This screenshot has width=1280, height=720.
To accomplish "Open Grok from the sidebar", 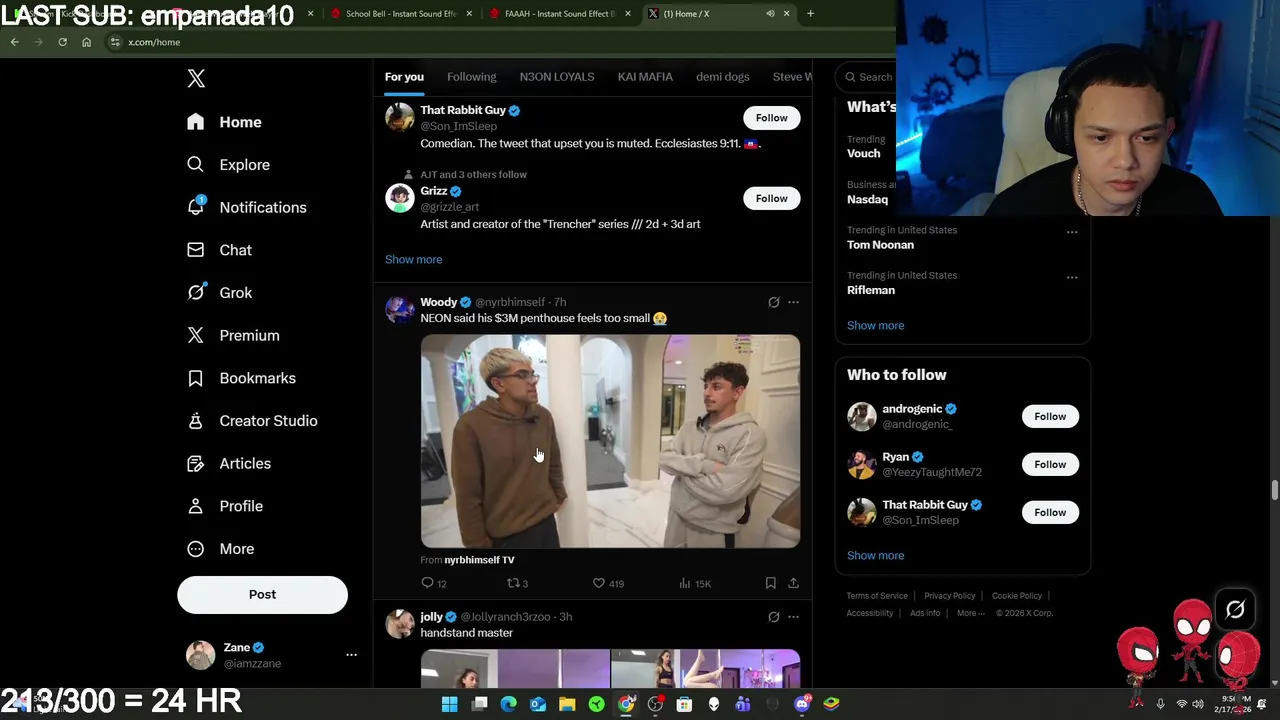I will [x=220, y=293].
